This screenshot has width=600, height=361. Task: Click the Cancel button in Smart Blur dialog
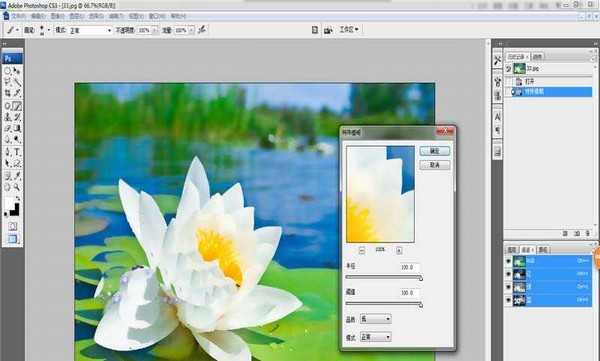(435, 165)
